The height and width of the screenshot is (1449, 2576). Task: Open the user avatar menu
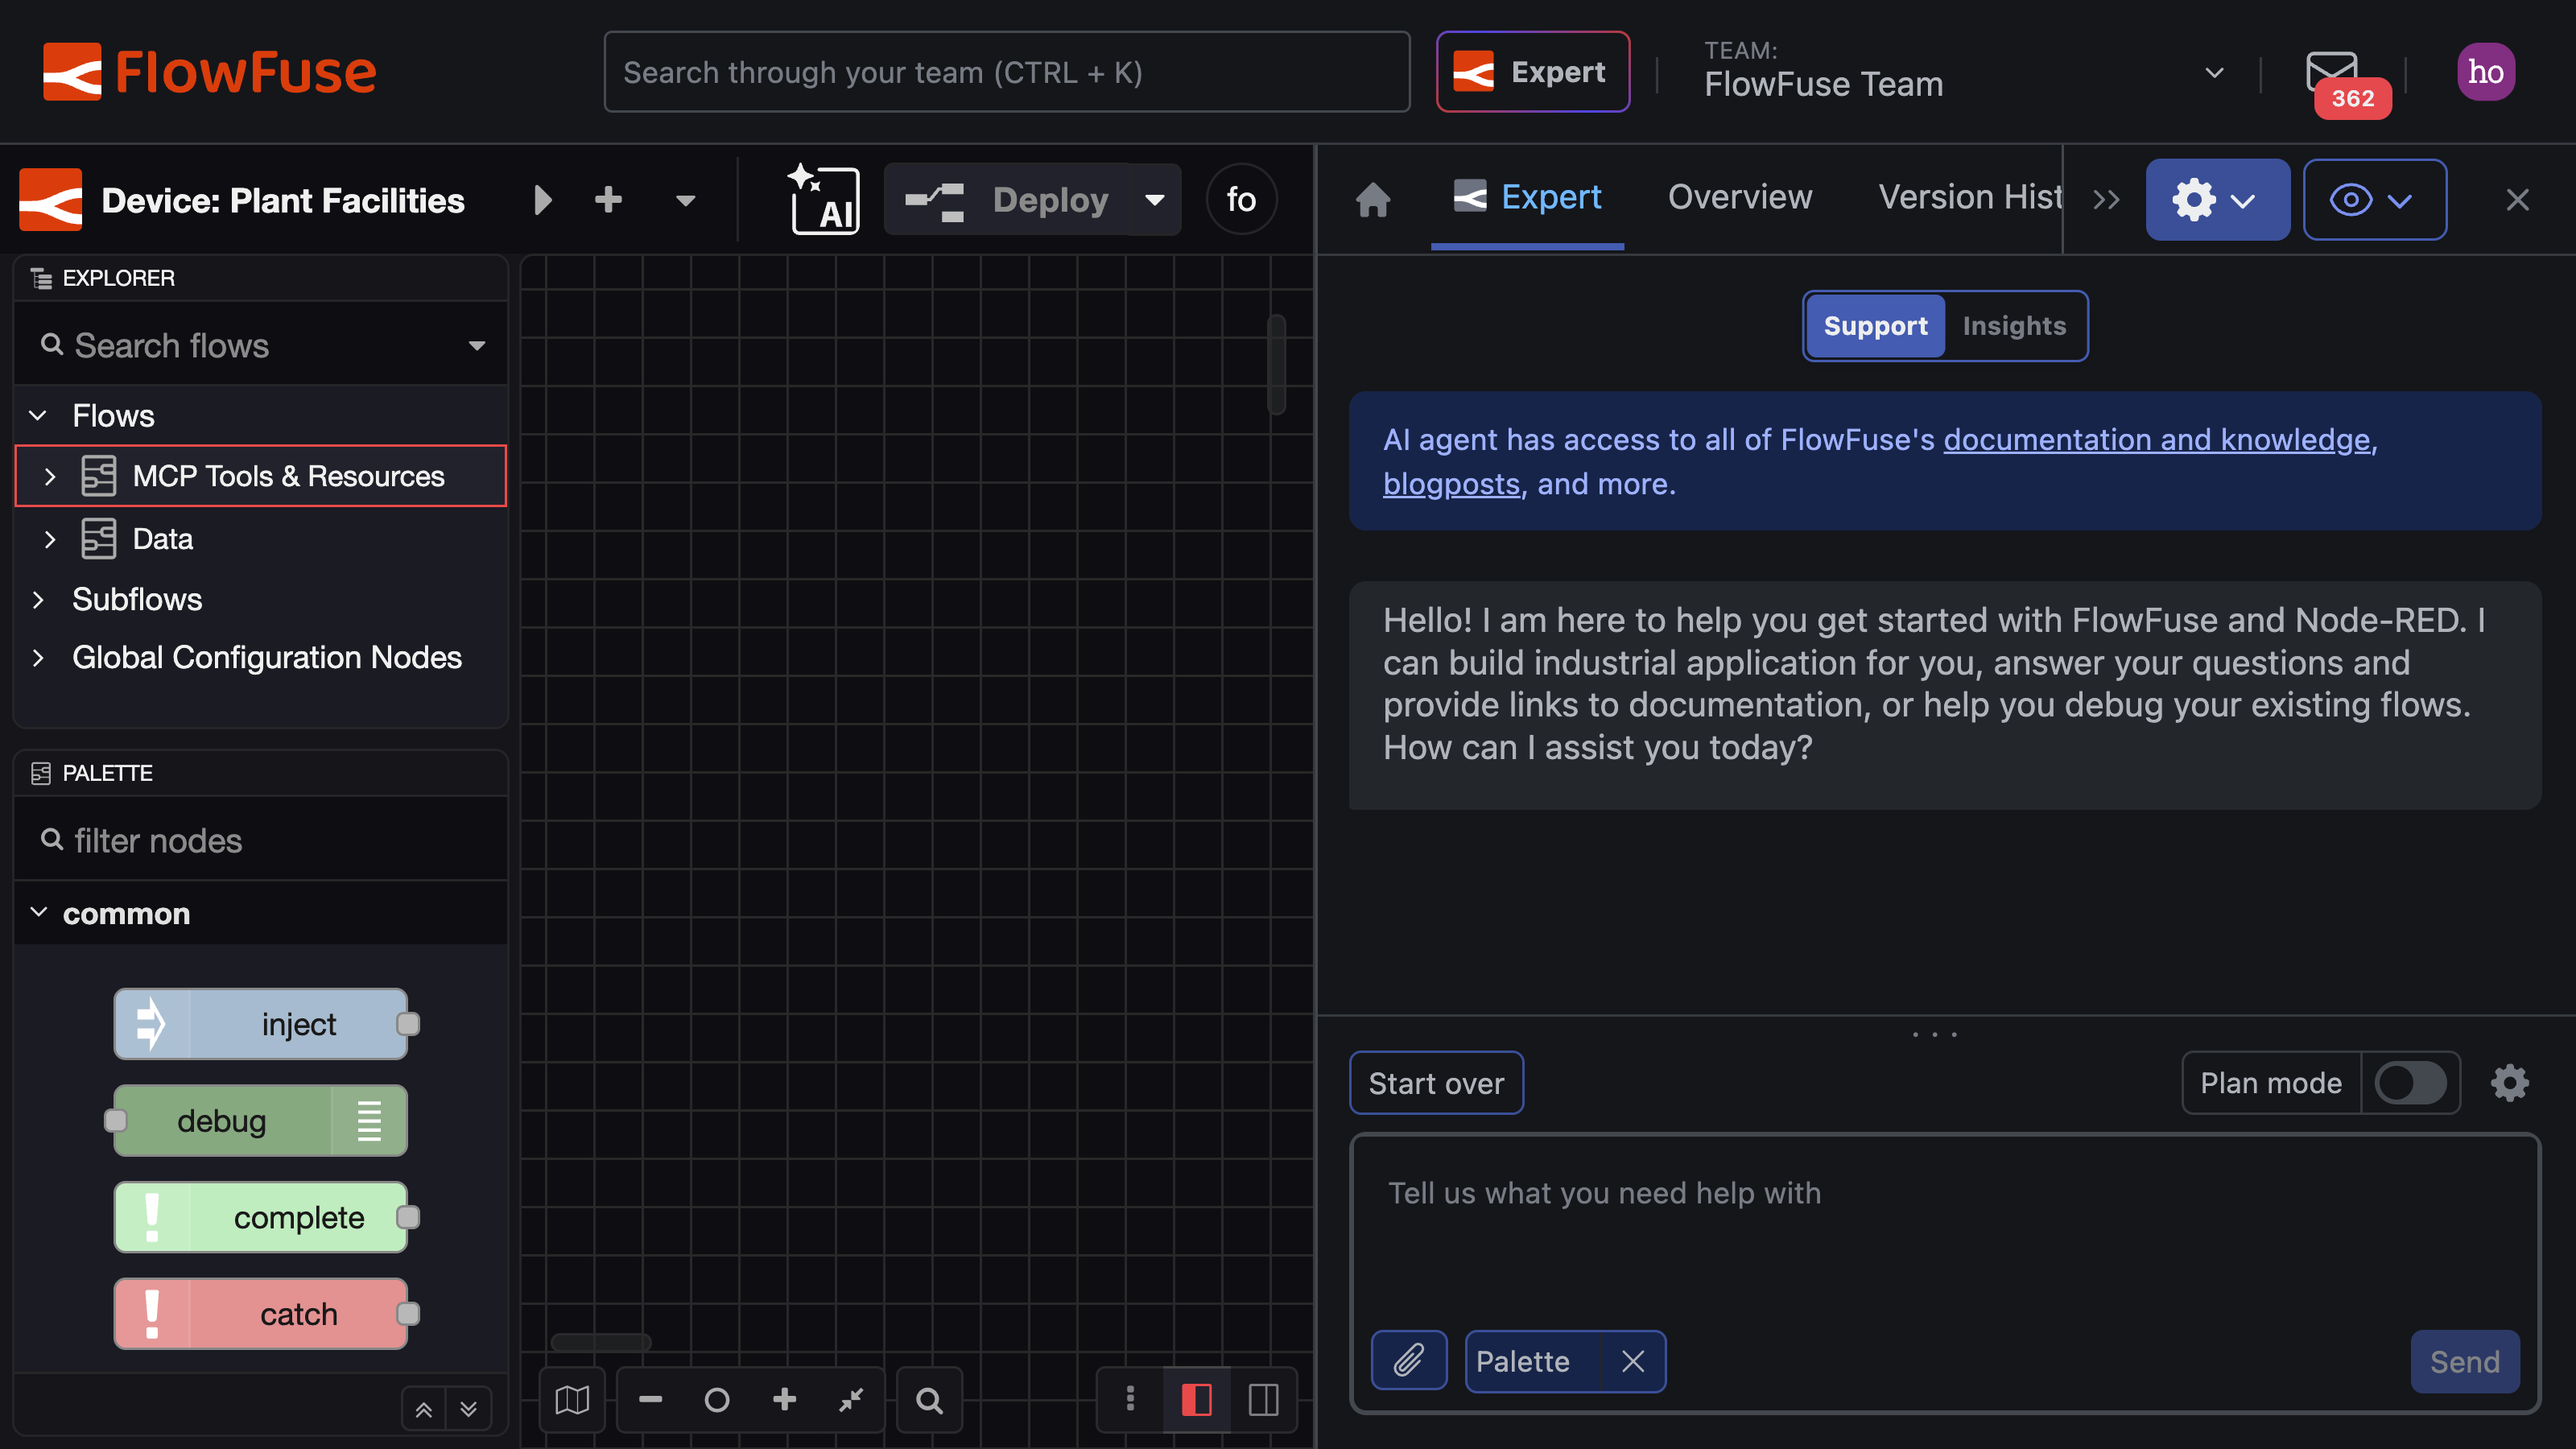(2485, 72)
